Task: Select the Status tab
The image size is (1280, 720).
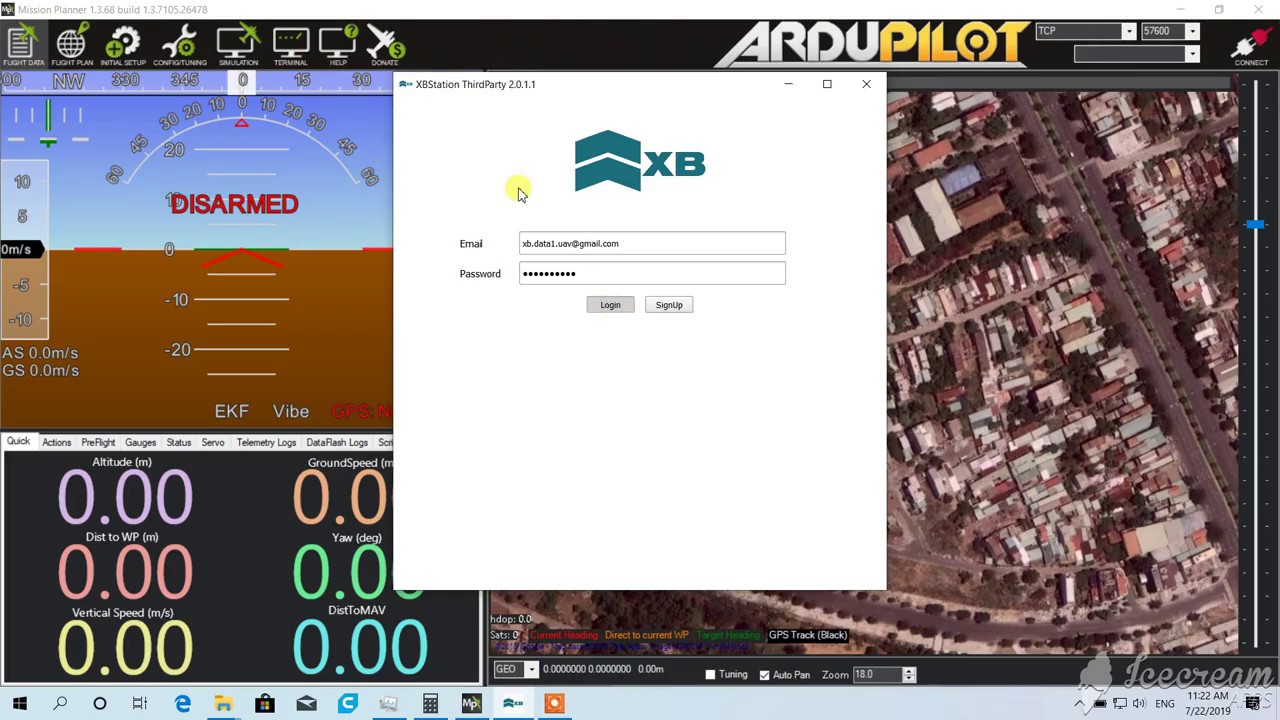Action: pyautogui.click(x=179, y=442)
